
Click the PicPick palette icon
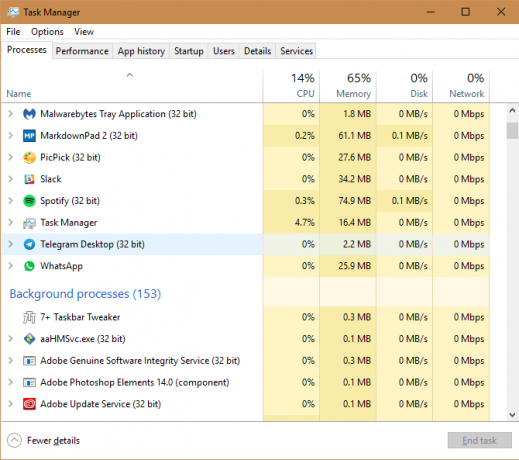[29, 157]
